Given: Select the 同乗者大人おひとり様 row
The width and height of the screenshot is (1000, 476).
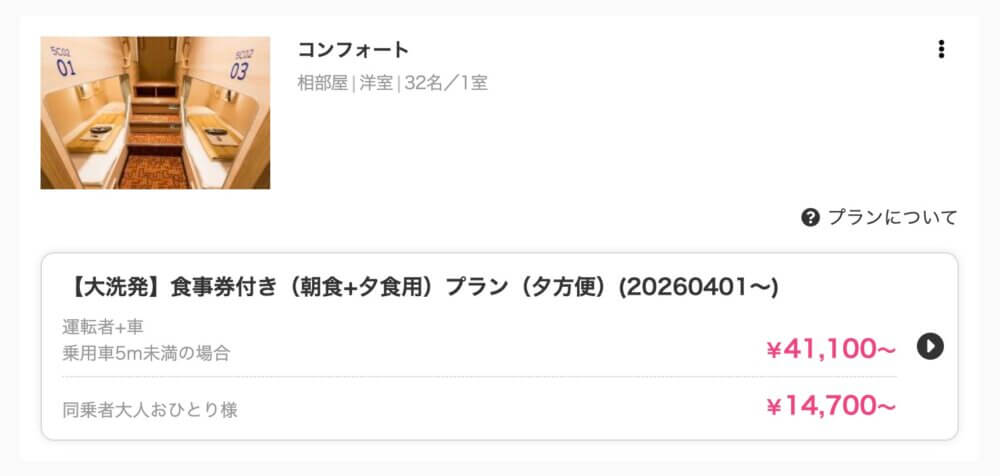Looking at the screenshot, I should point(479,408).
